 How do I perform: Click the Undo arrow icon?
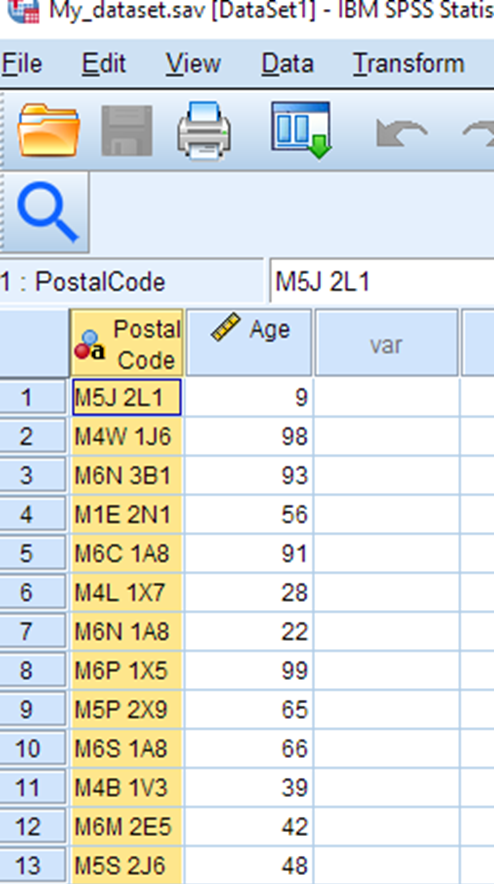[402, 134]
